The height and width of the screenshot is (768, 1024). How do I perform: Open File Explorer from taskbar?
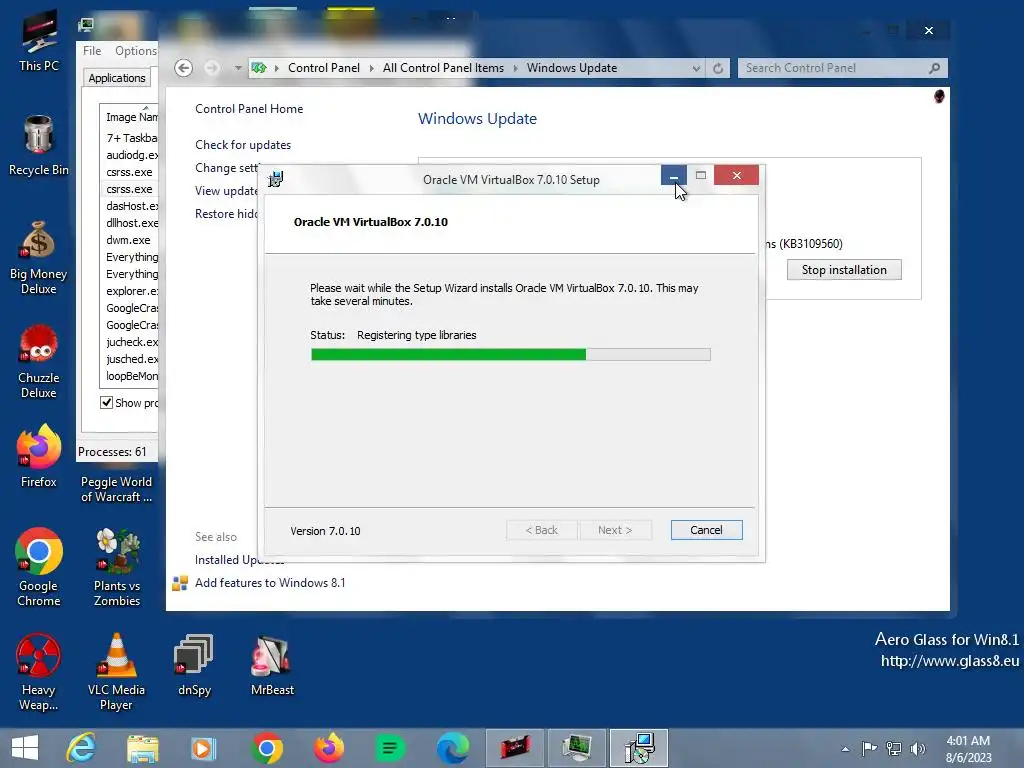coord(142,748)
